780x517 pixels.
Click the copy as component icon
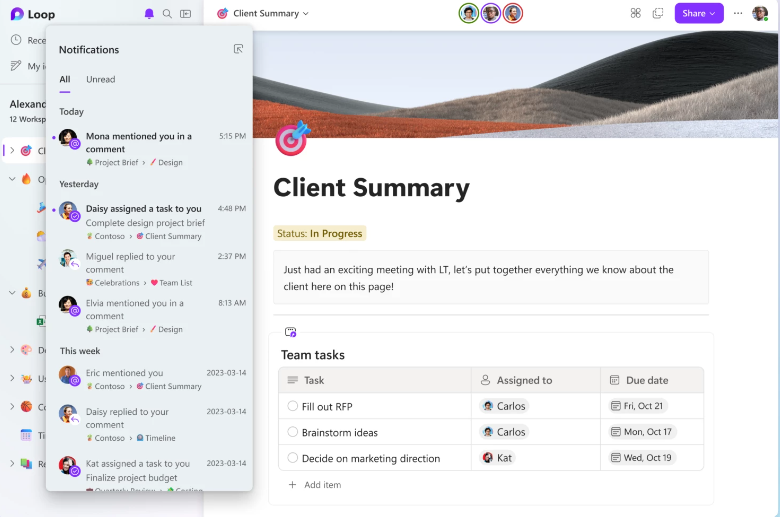[658, 14]
